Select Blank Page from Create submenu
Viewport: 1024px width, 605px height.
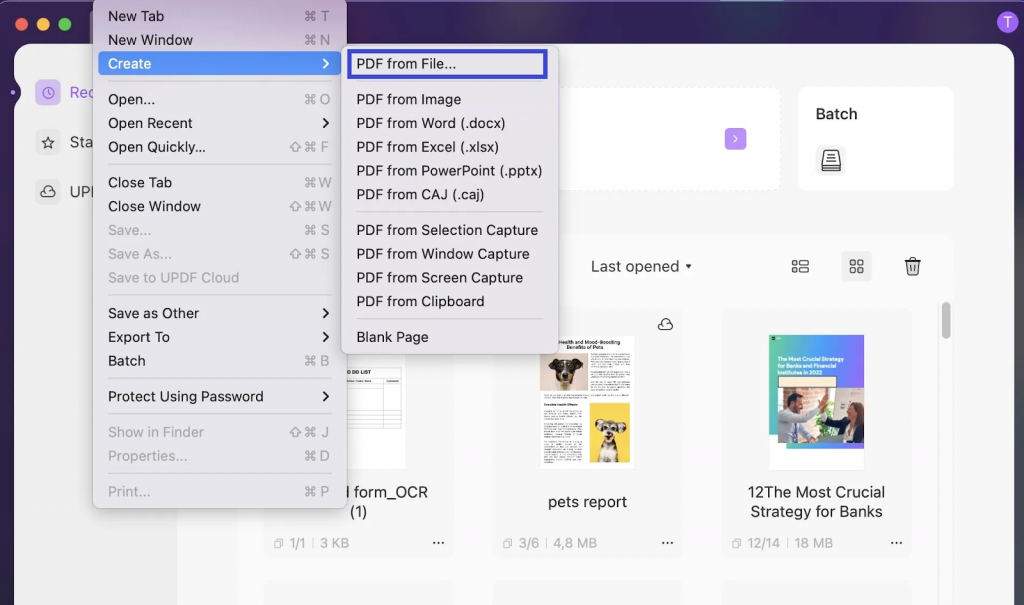click(391, 337)
